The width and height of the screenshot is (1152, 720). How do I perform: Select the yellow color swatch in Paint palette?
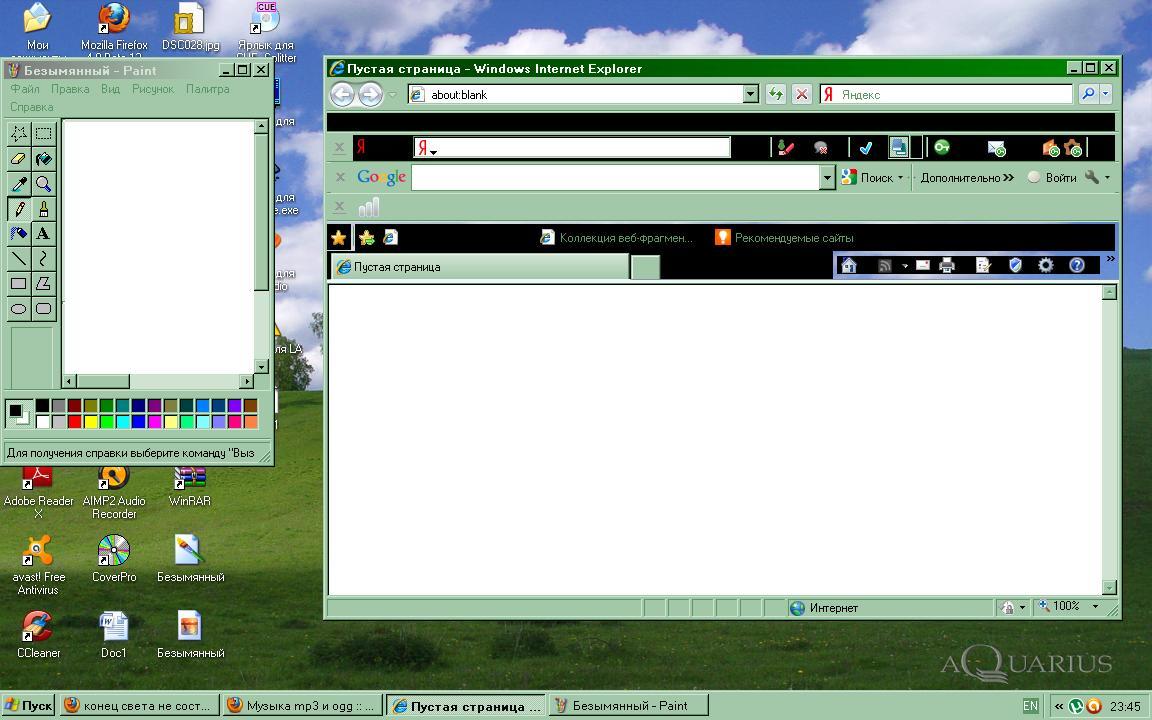pyautogui.click(x=90, y=422)
